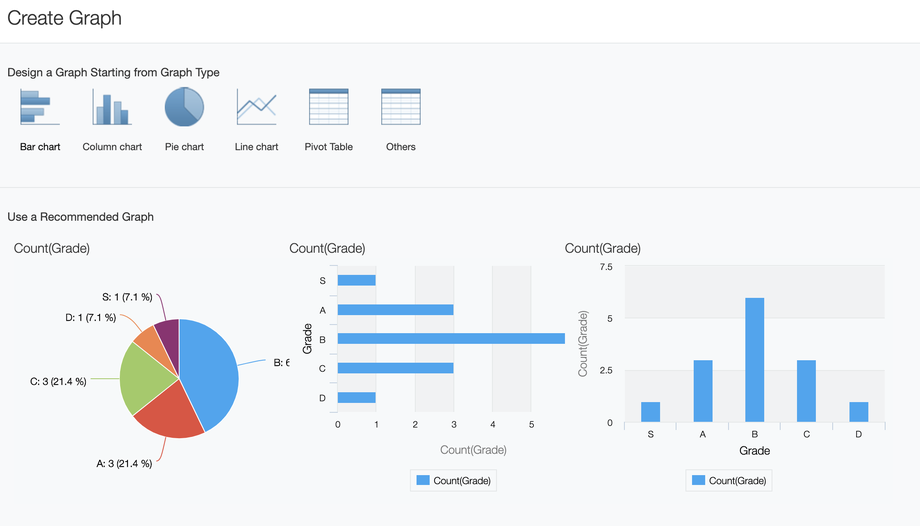
Task: Click the Others graph type icon
Action: 400,107
